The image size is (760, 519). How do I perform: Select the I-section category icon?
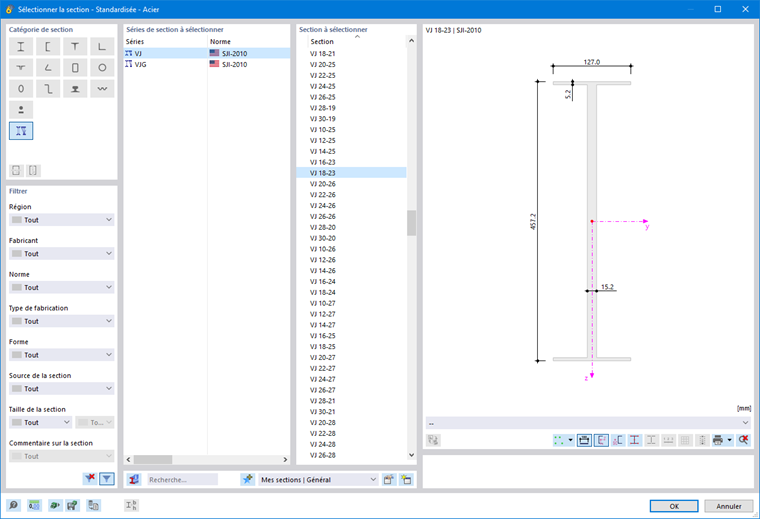(x=21, y=47)
